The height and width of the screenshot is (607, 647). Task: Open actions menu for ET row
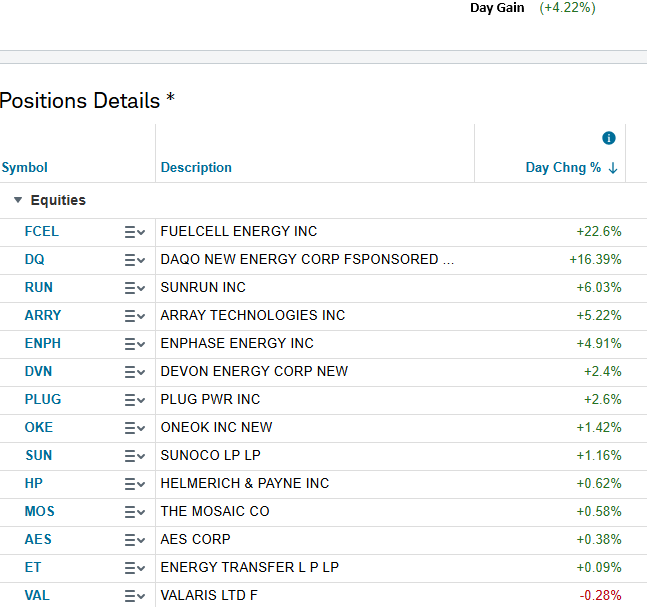tap(135, 568)
